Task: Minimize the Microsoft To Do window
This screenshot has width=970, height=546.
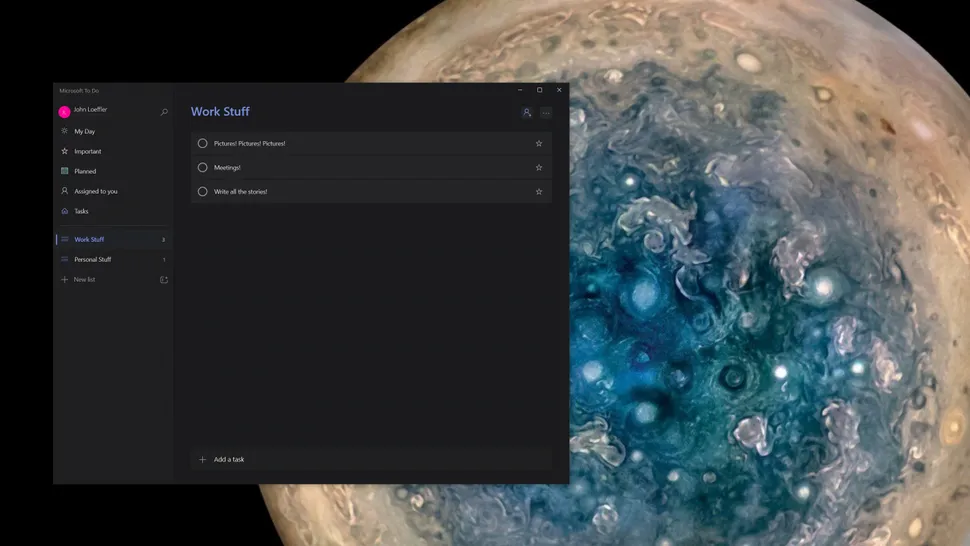Action: pyautogui.click(x=520, y=90)
